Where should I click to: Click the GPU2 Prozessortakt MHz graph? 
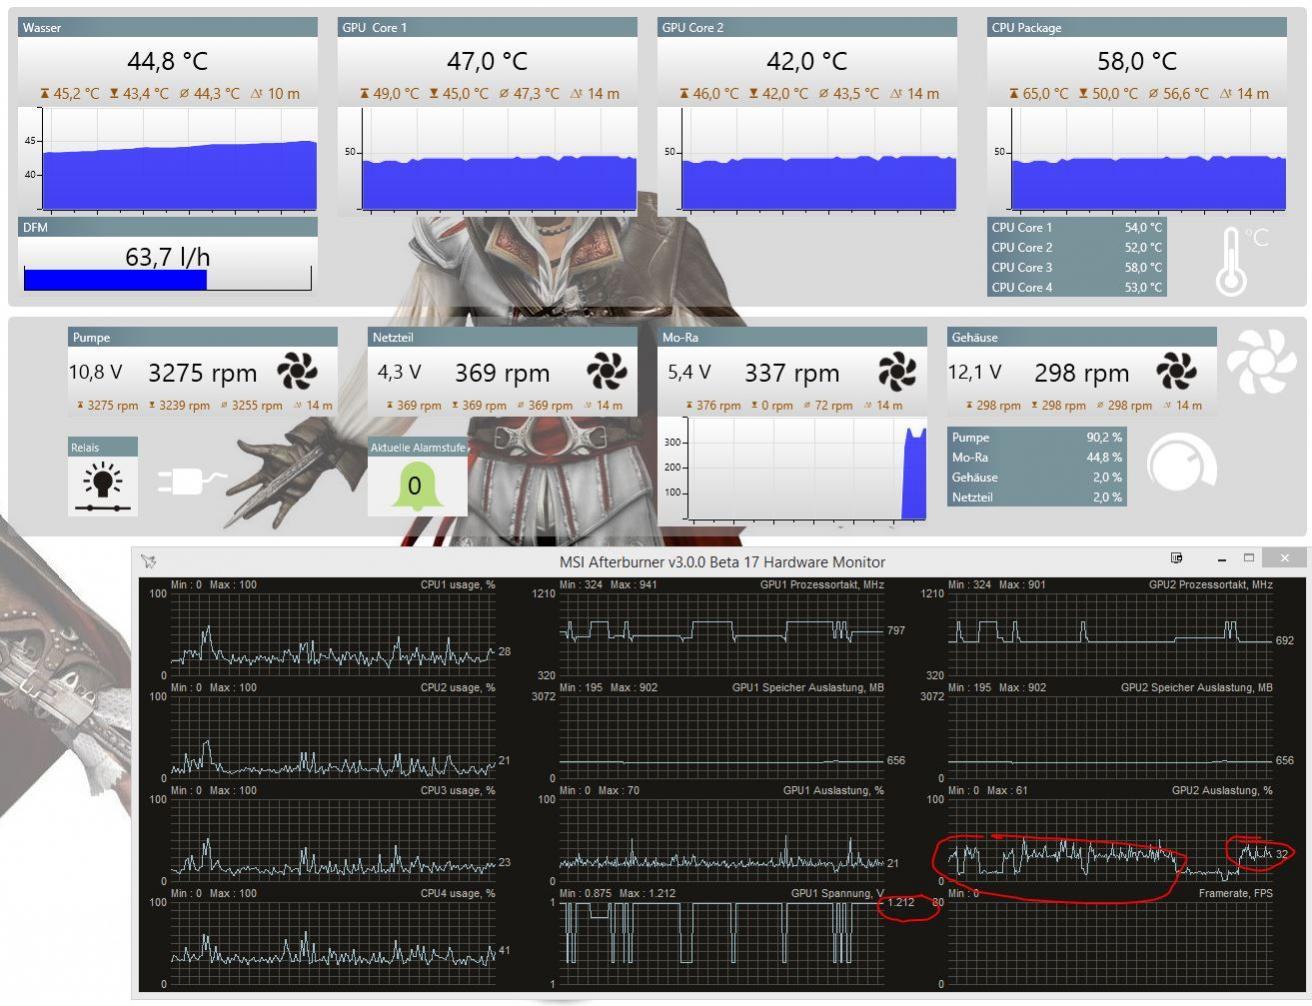tap(1111, 634)
